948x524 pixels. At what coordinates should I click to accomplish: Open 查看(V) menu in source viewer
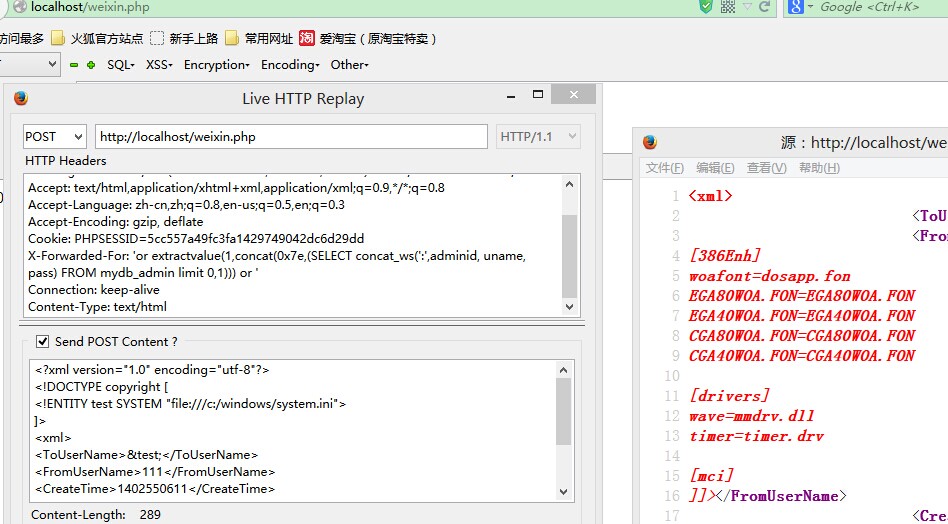tap(767, 168)
